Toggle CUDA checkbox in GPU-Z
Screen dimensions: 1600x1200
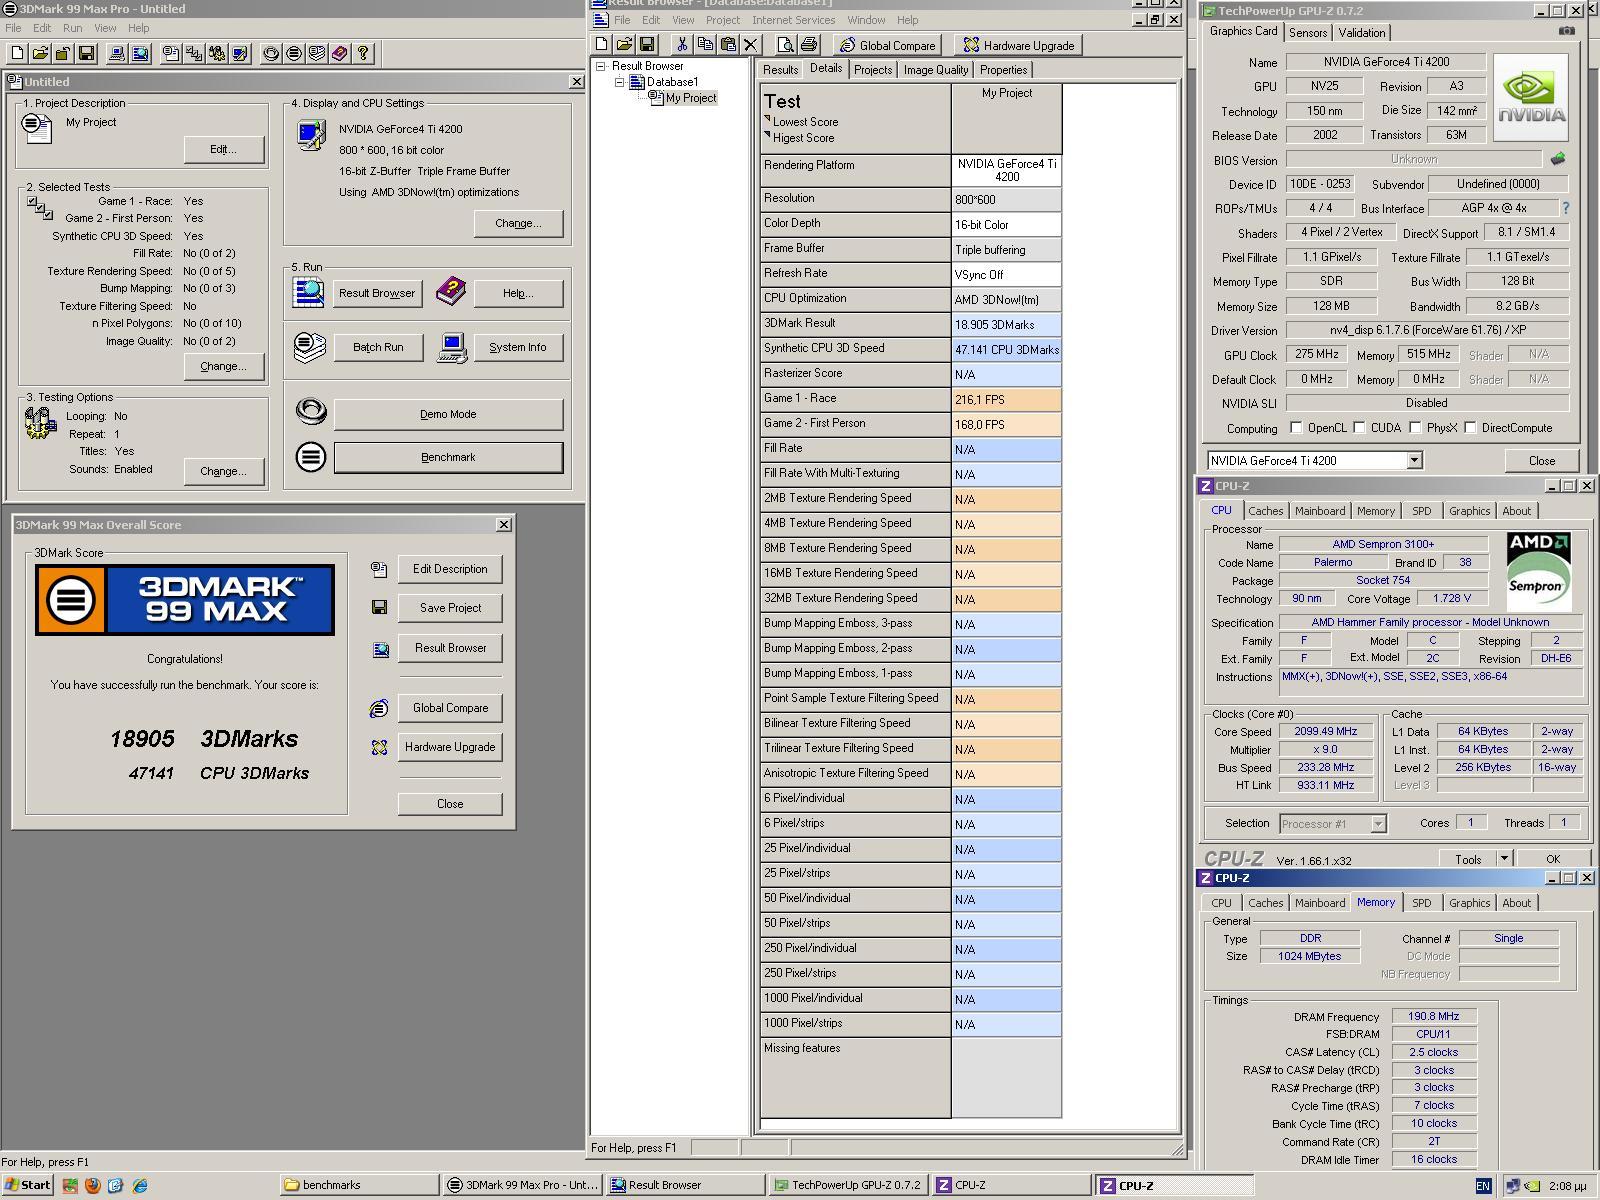click(1359, 428)
